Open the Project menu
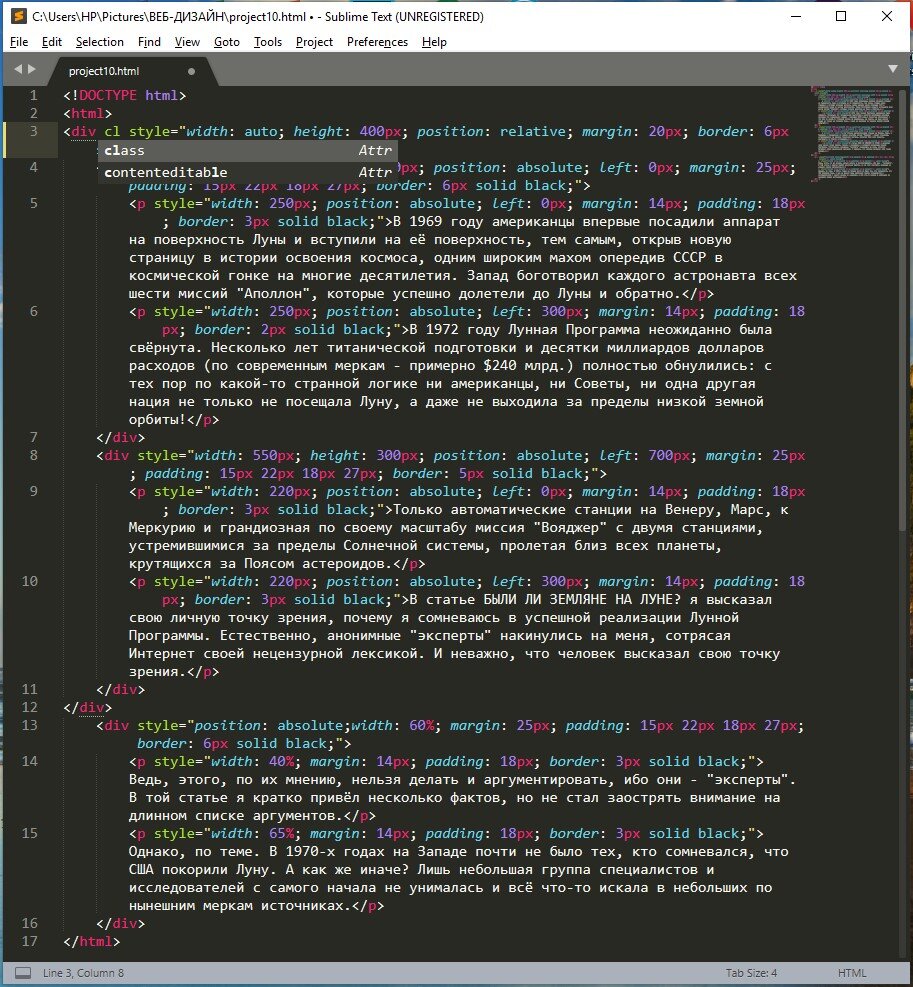 point(314,42)
